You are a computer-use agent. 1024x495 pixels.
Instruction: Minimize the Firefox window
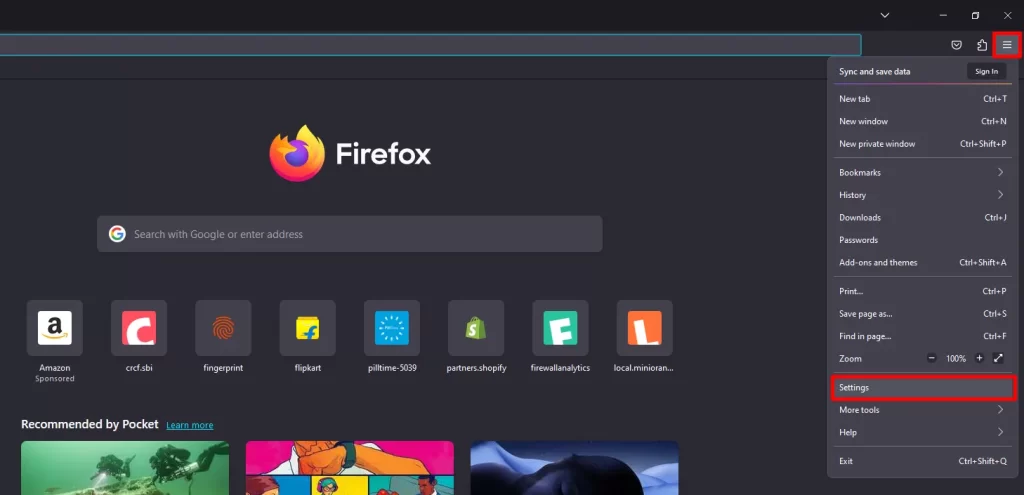(943, 15)
